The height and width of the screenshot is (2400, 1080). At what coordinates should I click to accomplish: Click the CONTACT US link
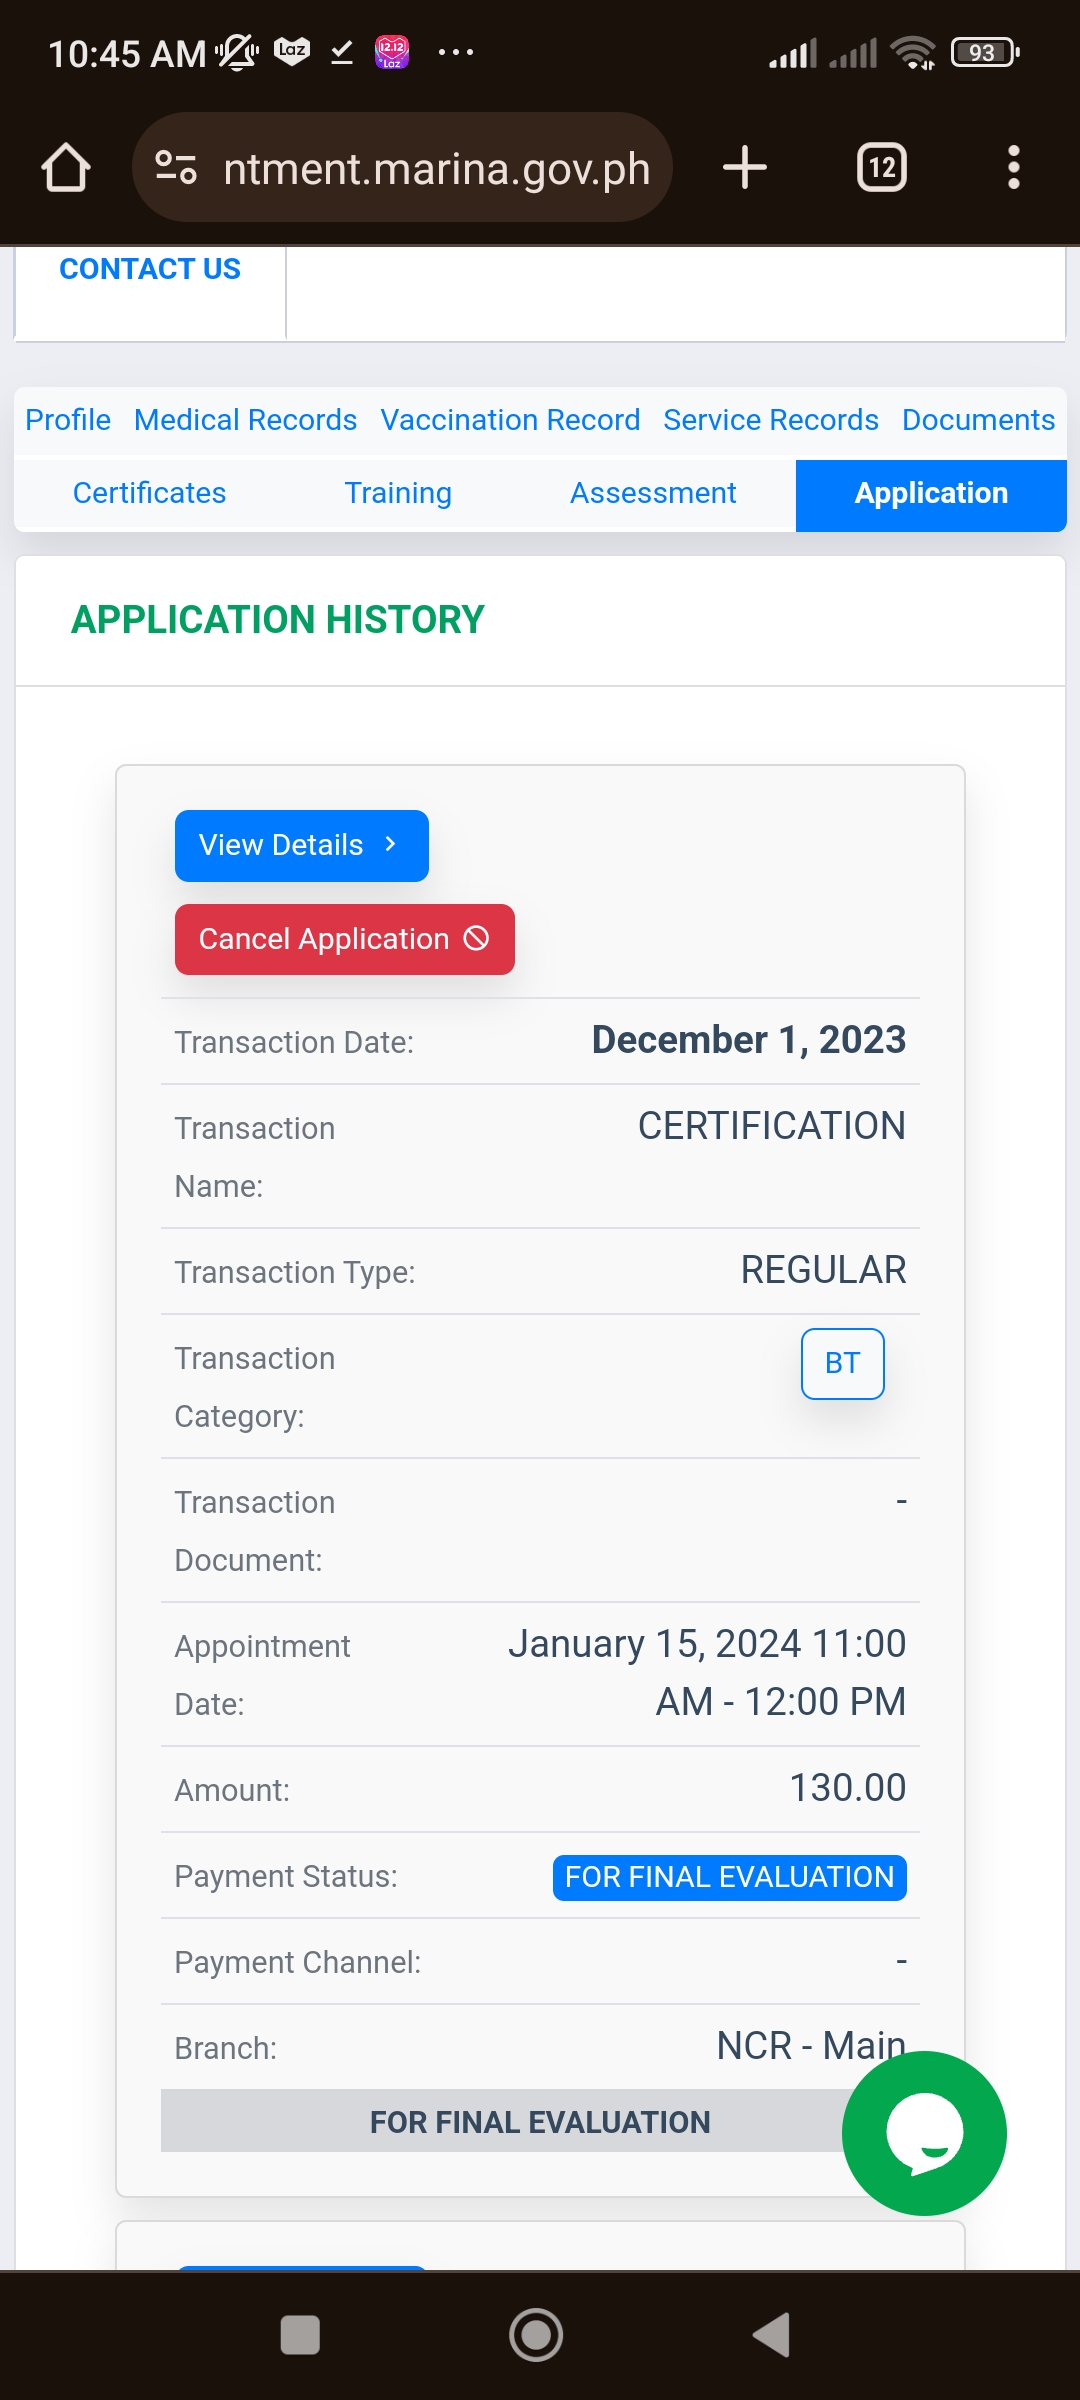pyautogui.click(x=150, y=269)
